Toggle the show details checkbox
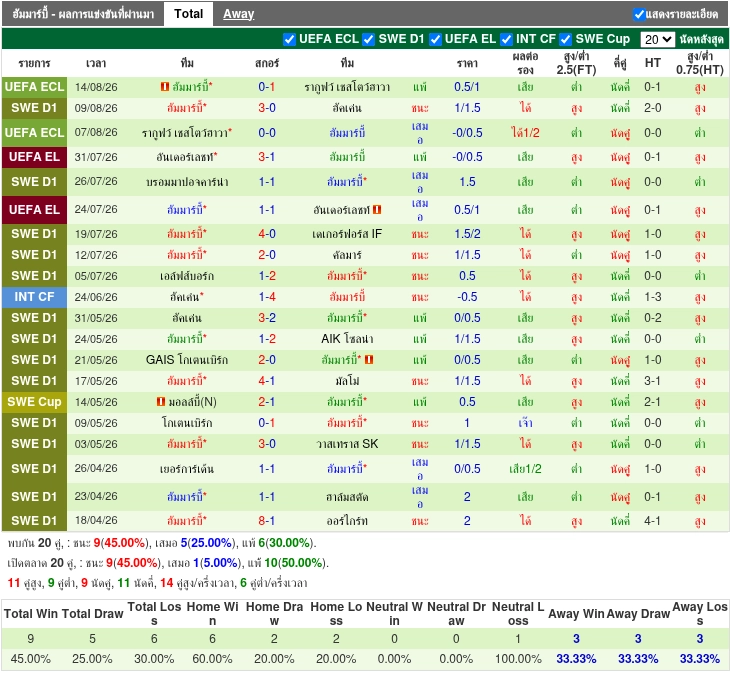The width and height of the screenshot is (730, 677). tap(639, 14)
